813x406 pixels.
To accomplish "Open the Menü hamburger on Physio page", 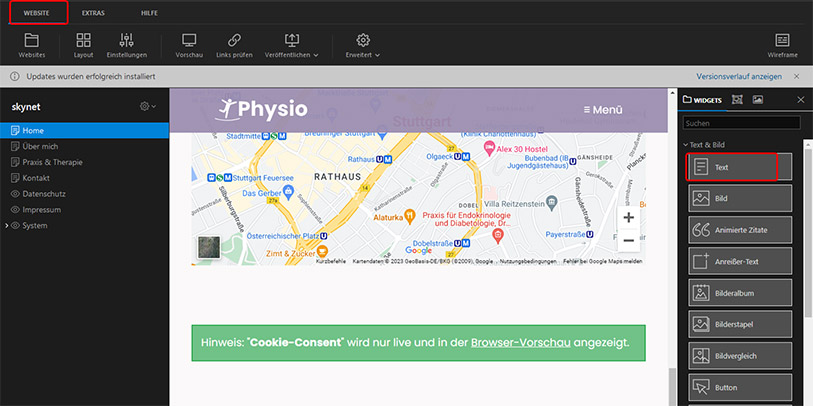I will click(603, 110).
